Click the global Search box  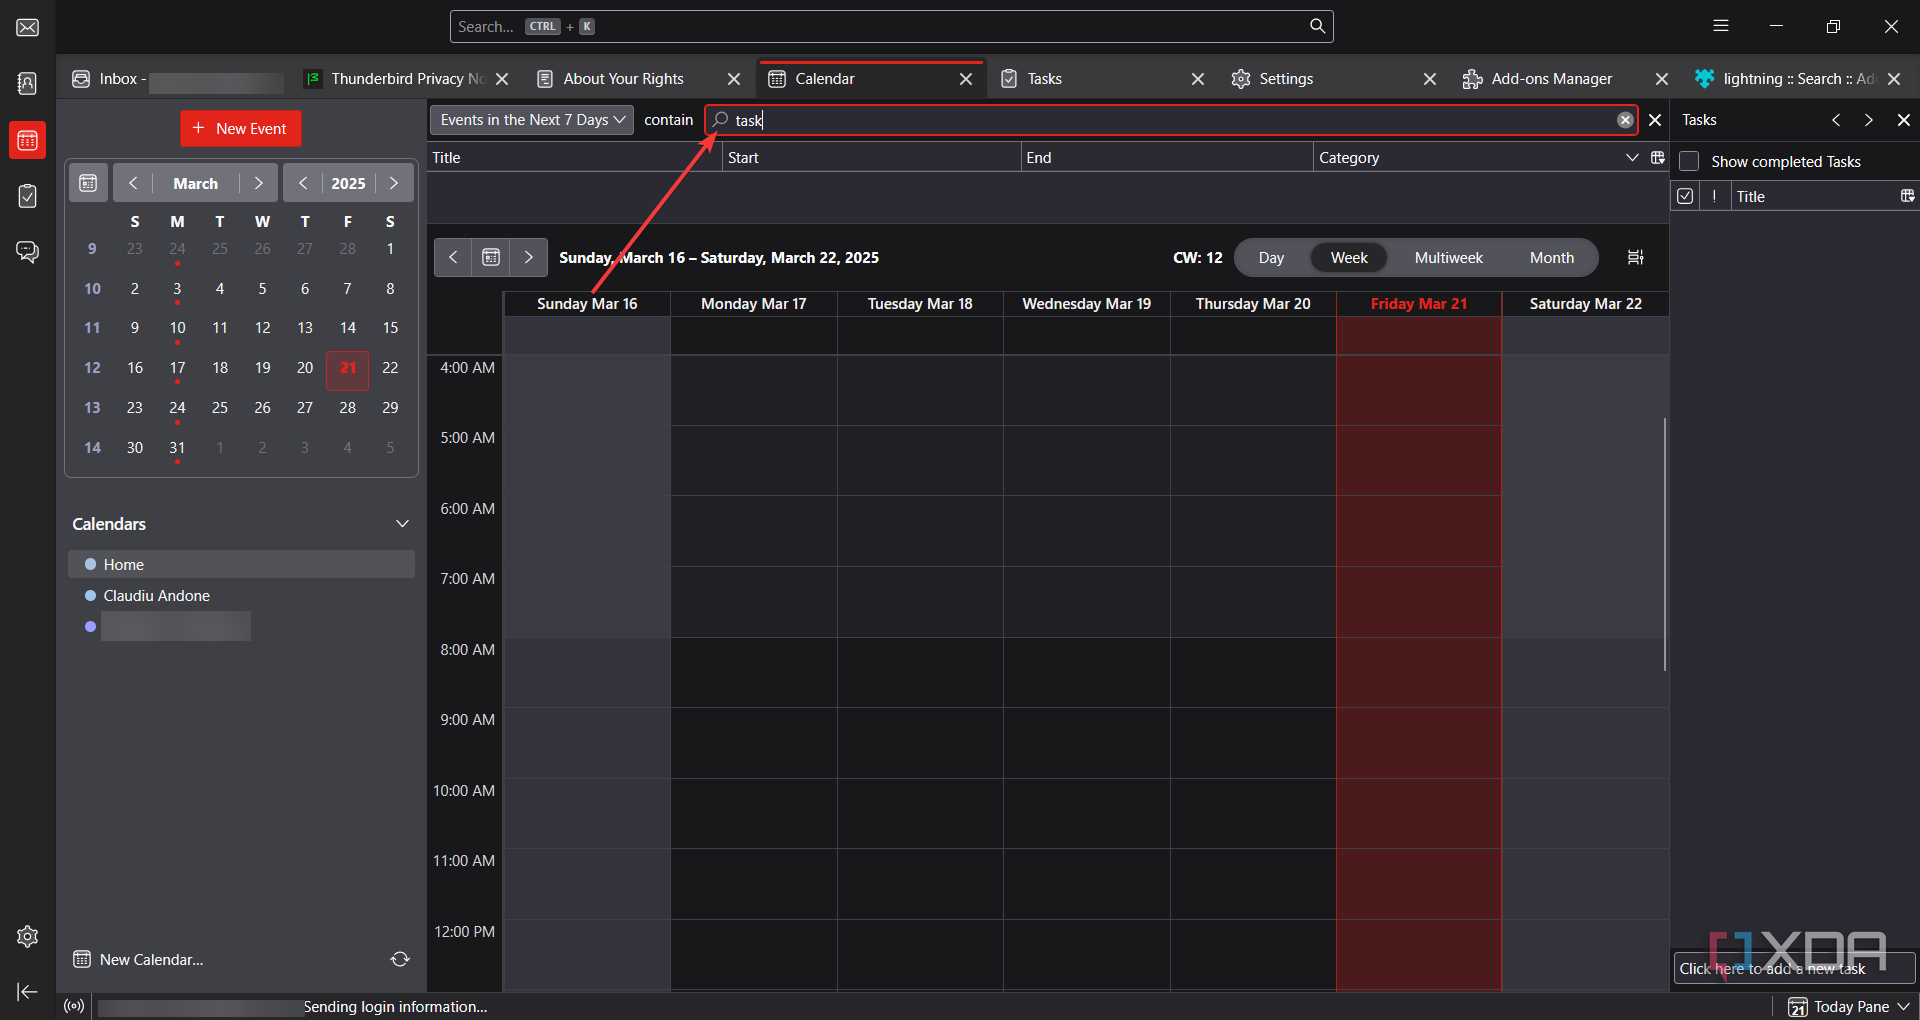pyautogui.click(x=891, y=27)
